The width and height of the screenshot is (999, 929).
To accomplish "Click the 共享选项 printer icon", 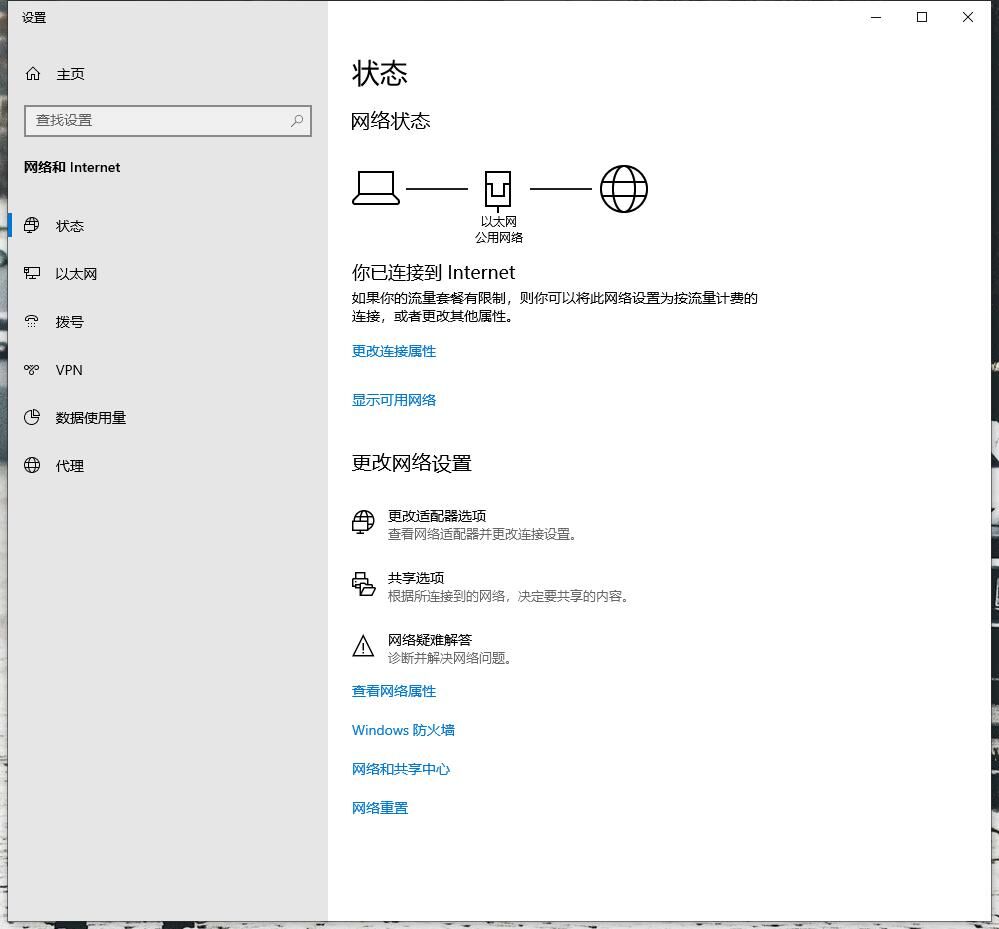I will coord(363,584).
